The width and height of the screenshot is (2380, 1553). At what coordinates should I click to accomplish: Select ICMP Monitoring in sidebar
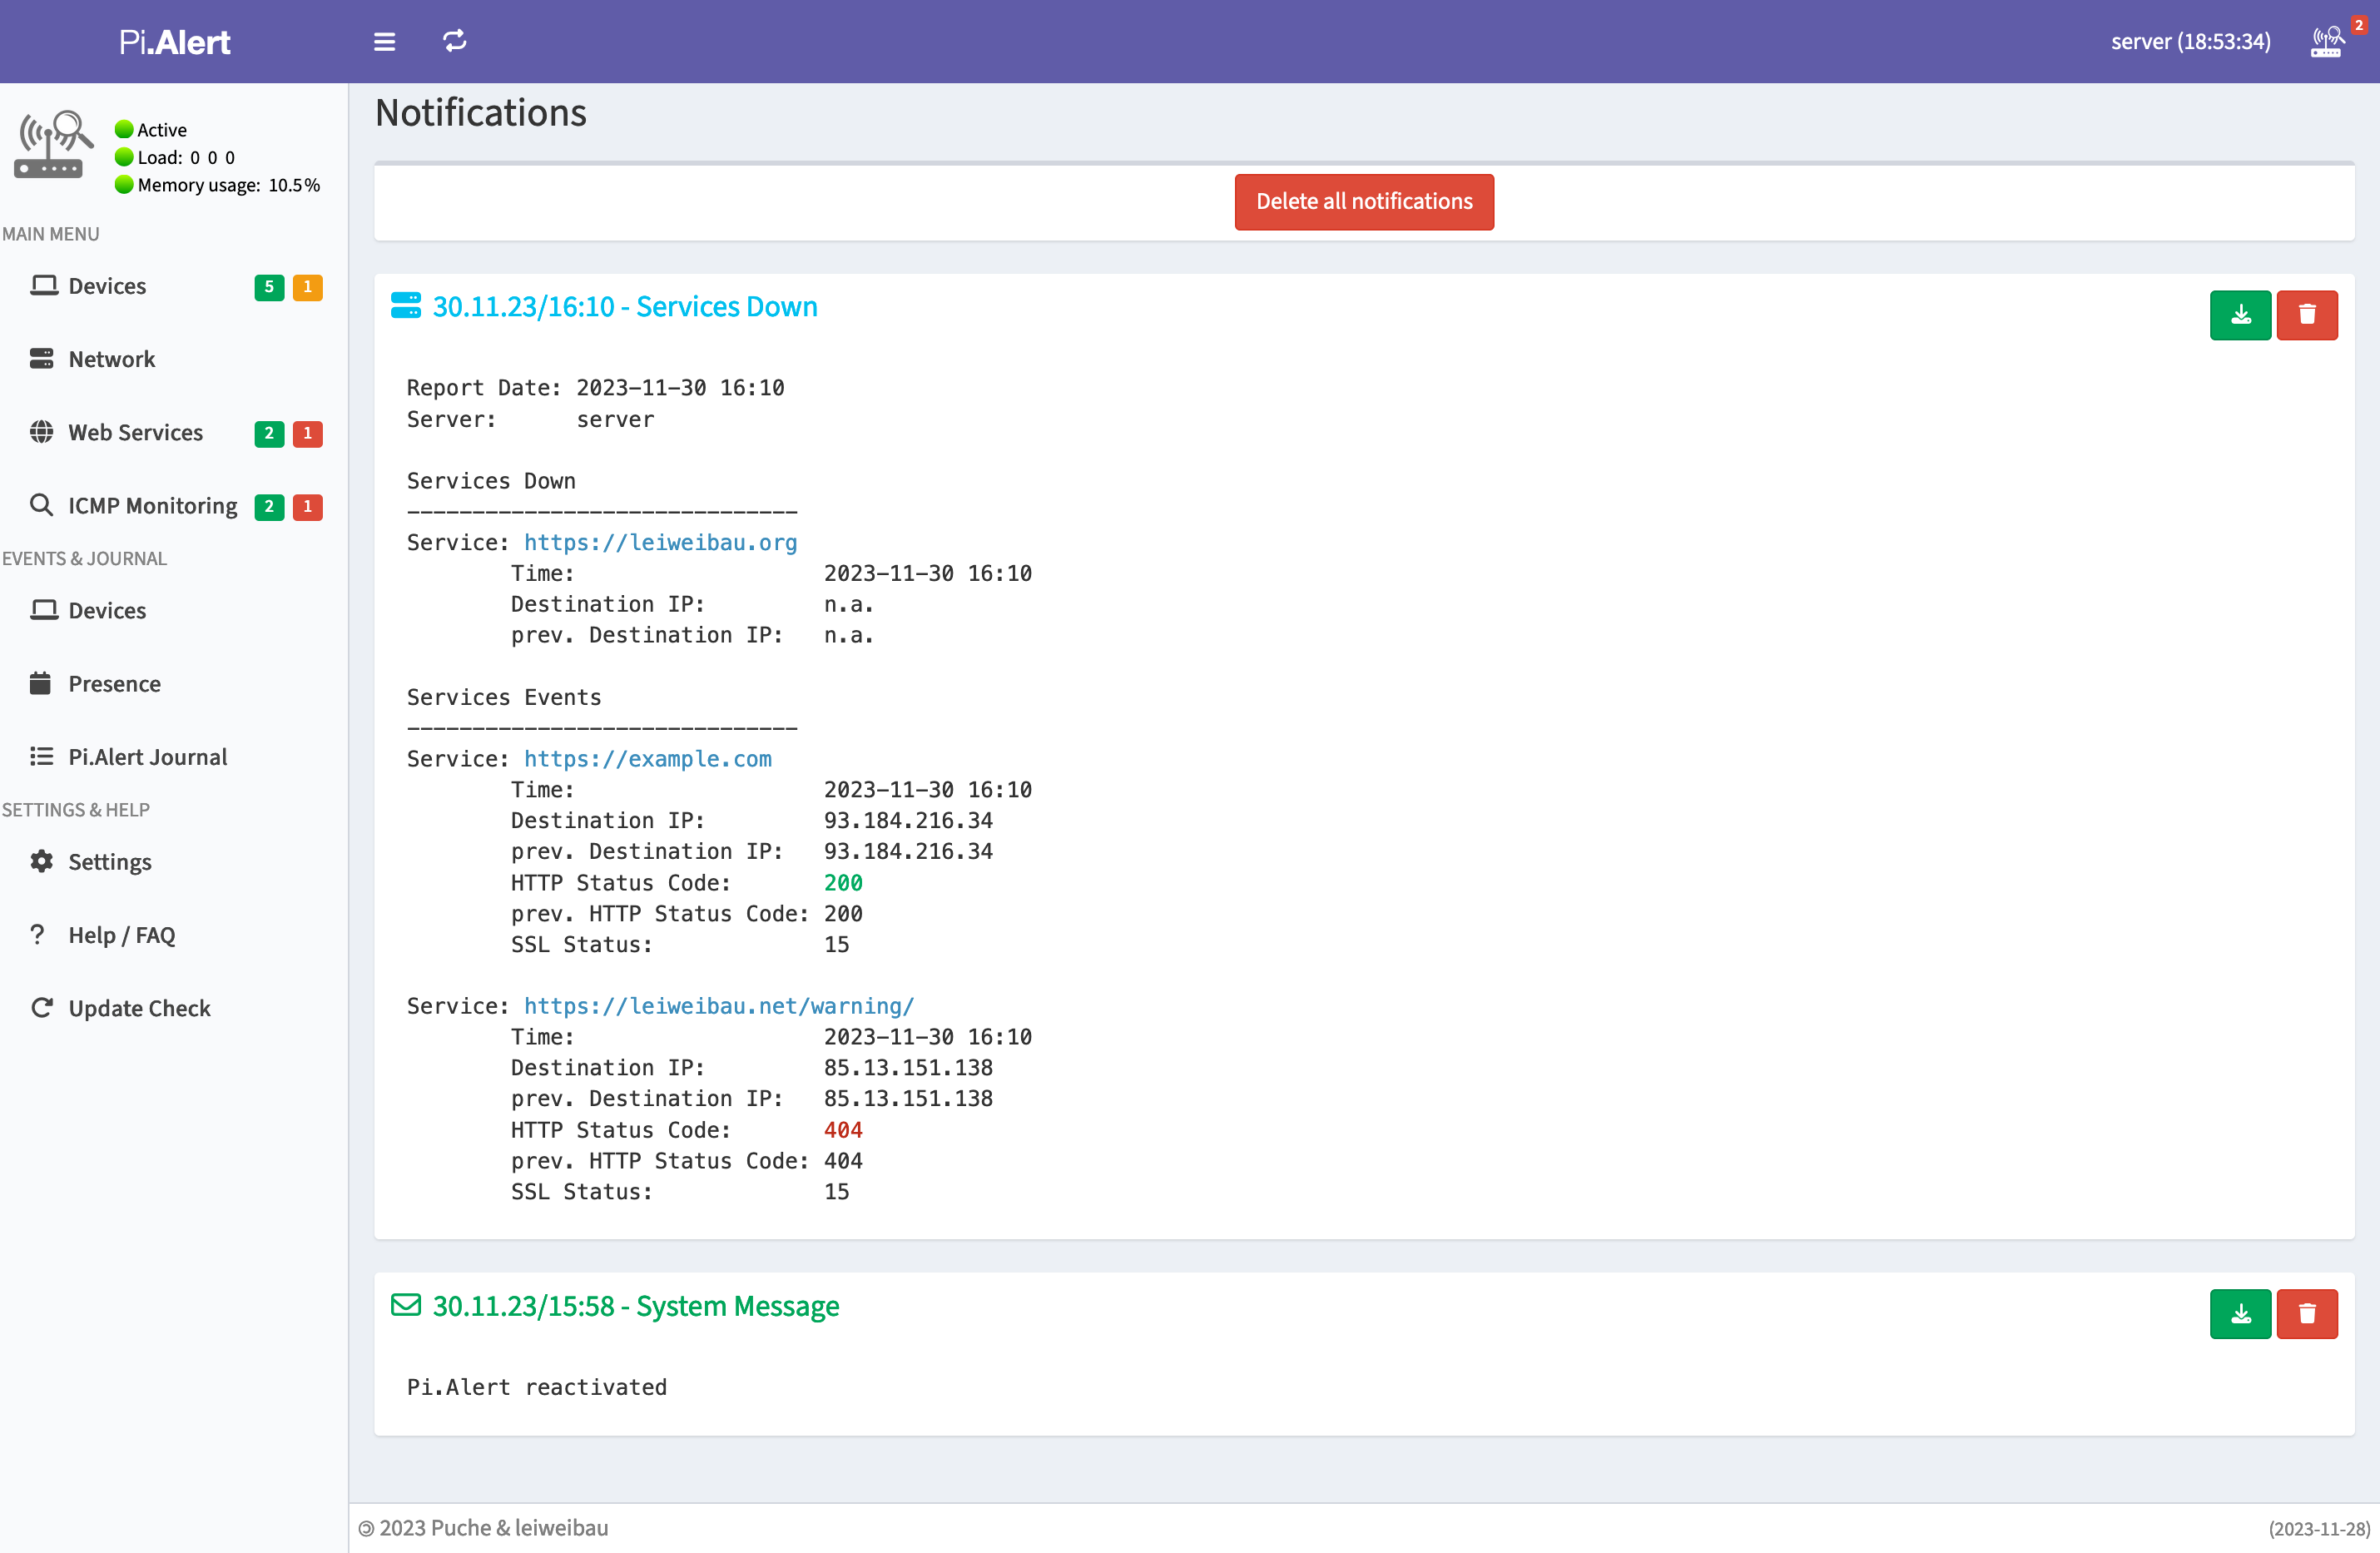point(152,506)
